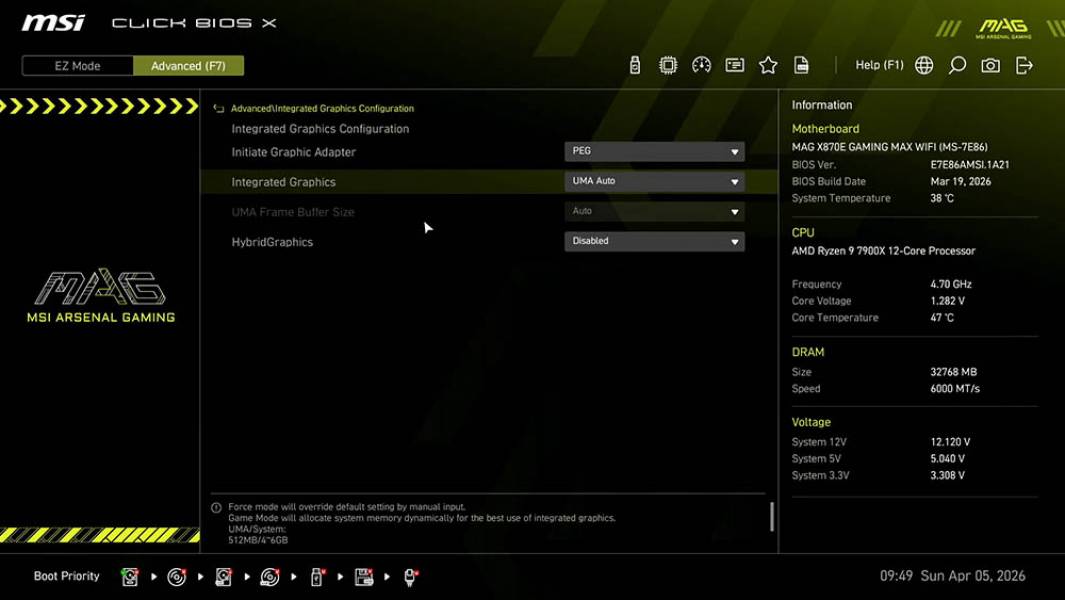
Task: Open the language selection globe icon
Action: coord(924,64)
